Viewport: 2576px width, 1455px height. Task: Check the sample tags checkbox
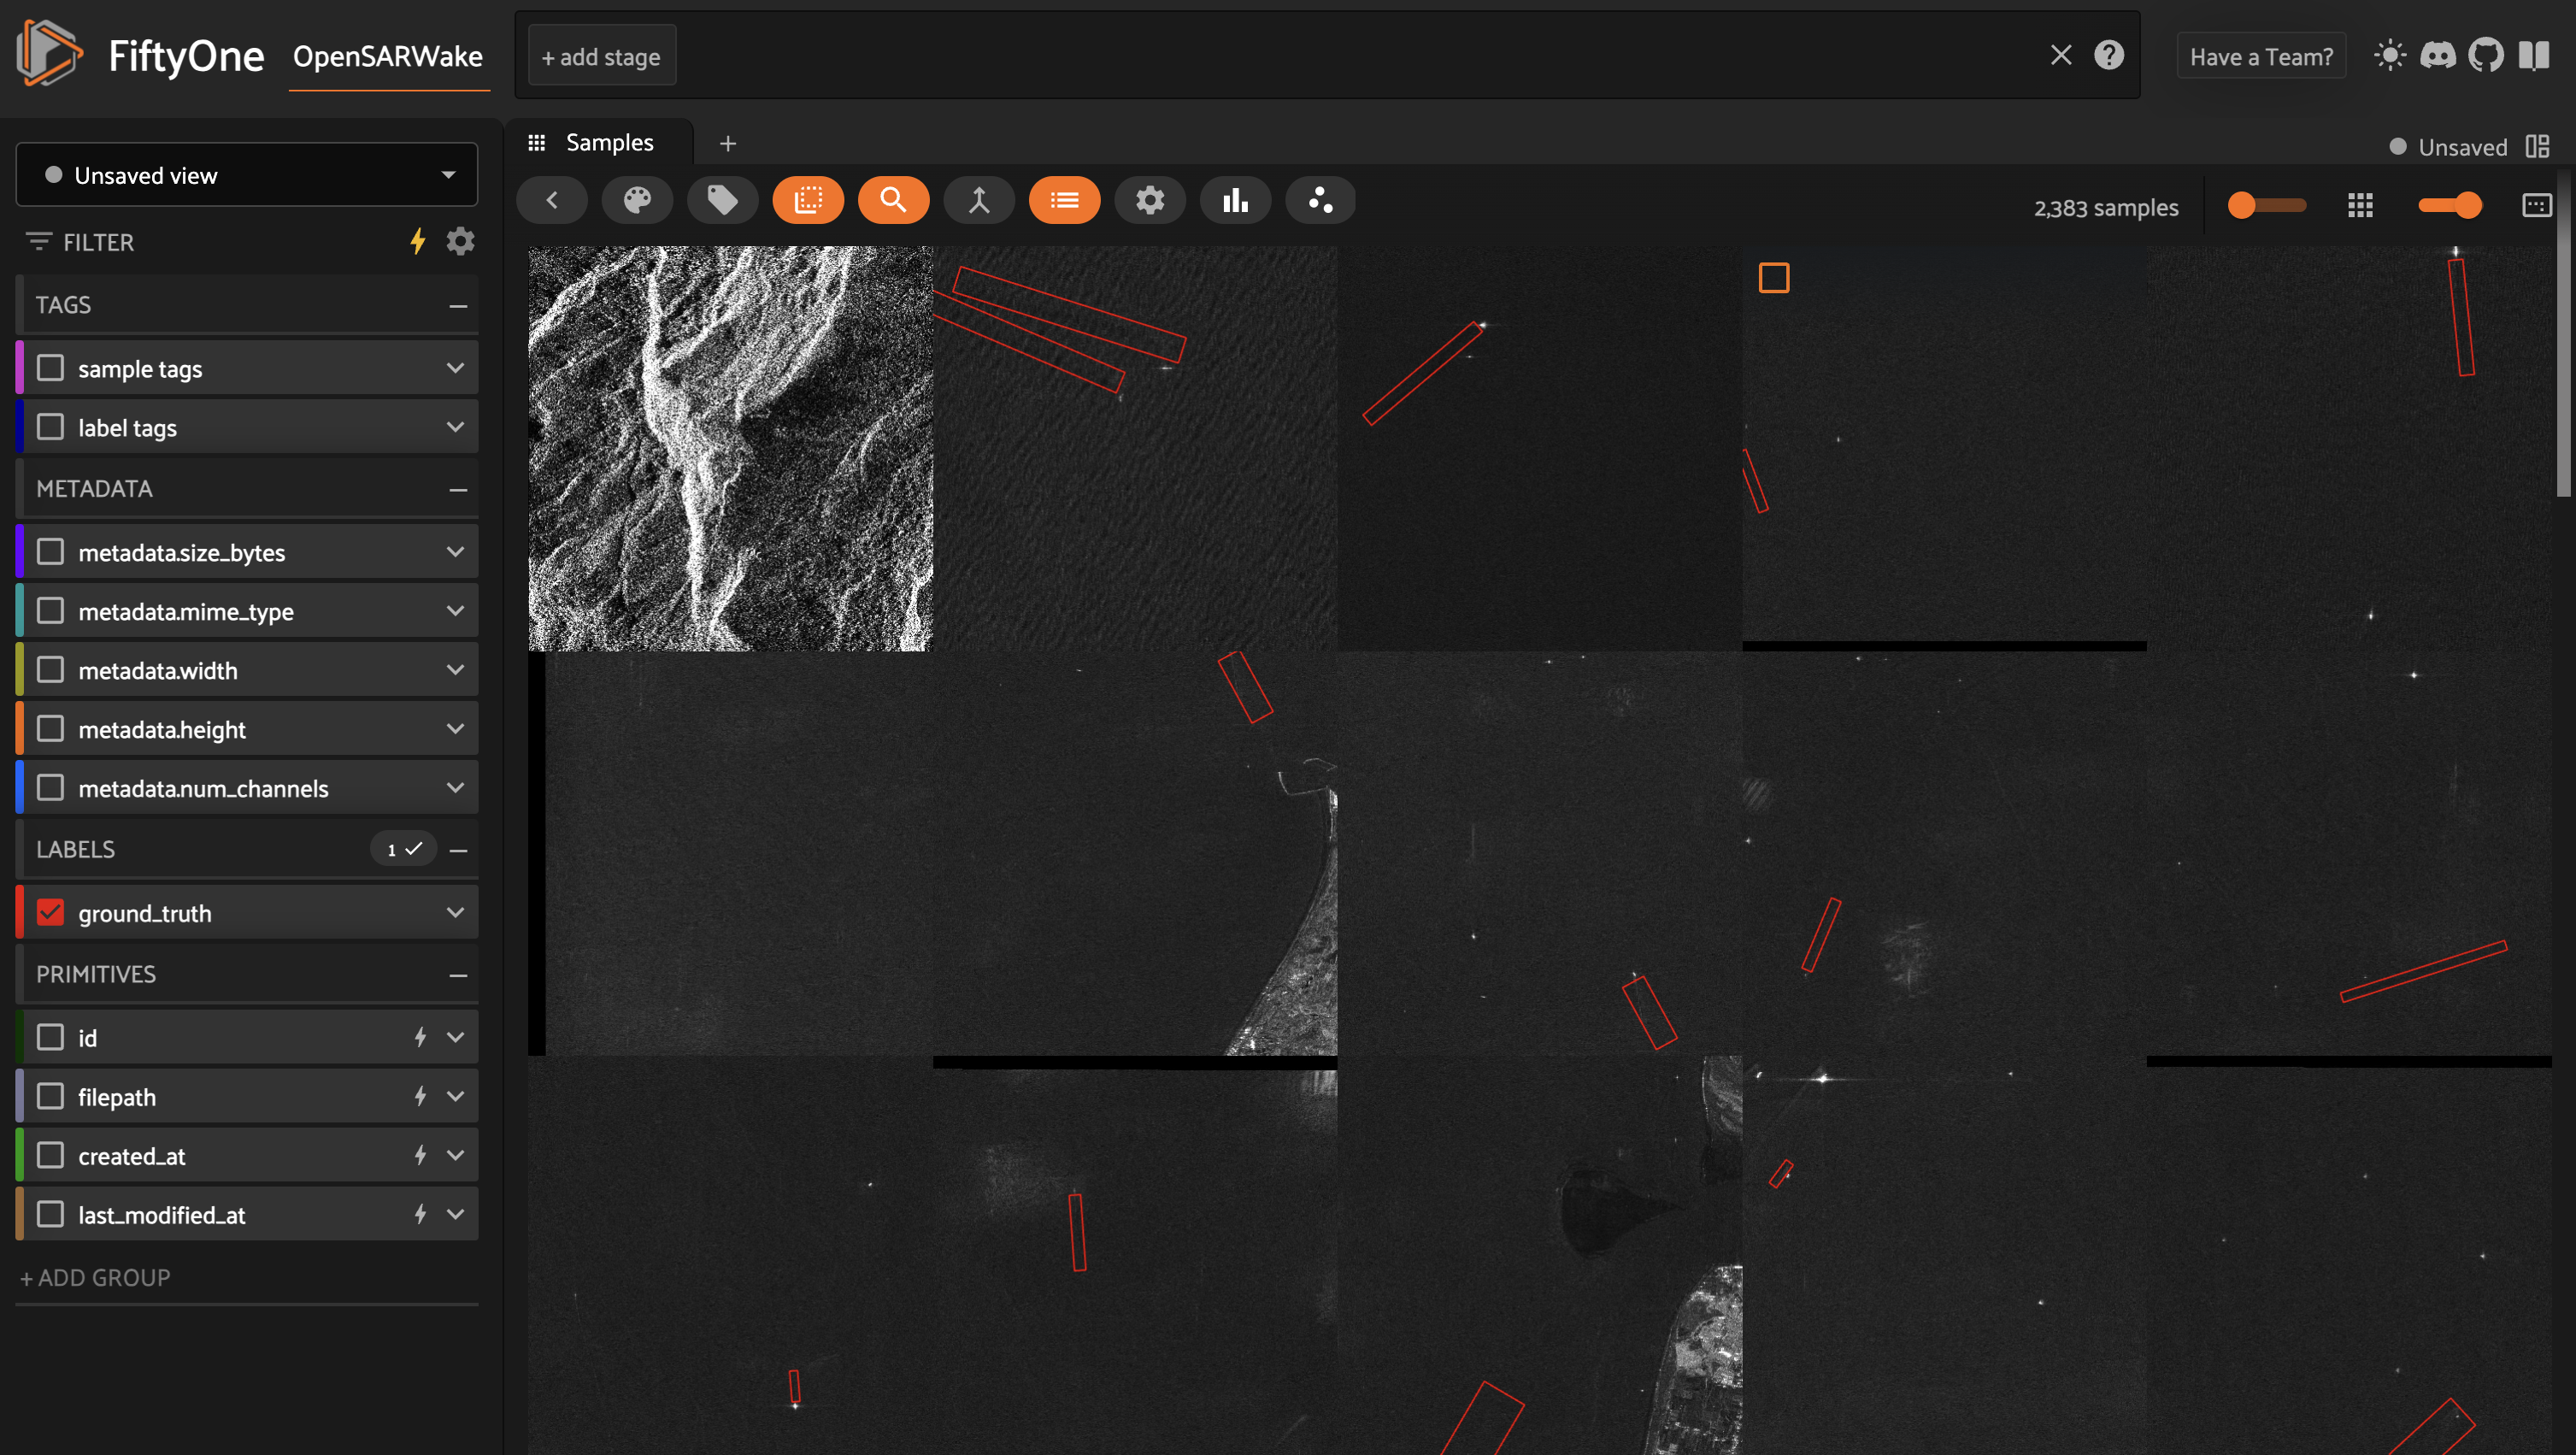[x=51, y=368]
